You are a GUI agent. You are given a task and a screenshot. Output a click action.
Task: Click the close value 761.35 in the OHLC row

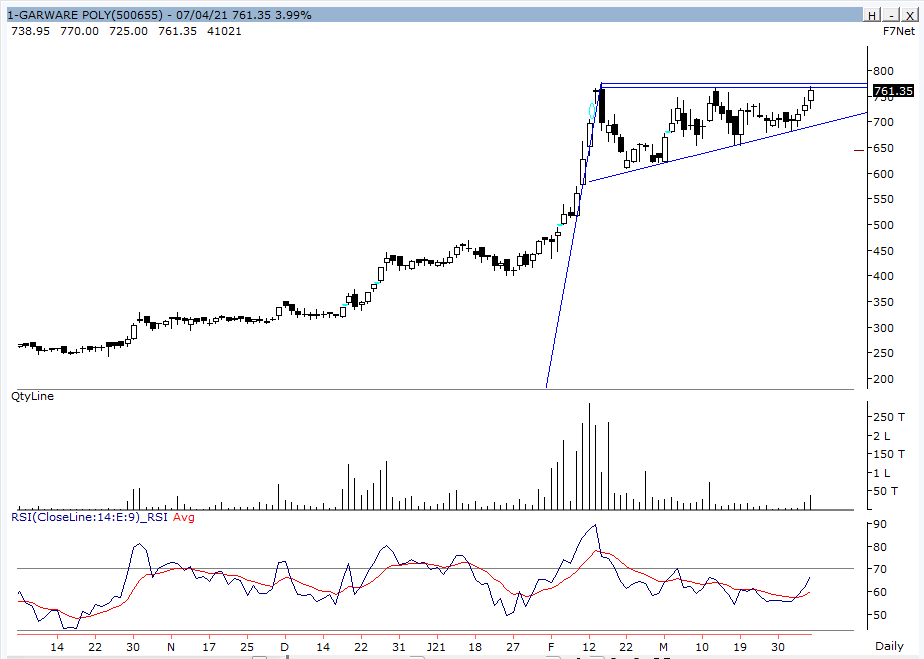pyautogui.click(x=177, y=31)
